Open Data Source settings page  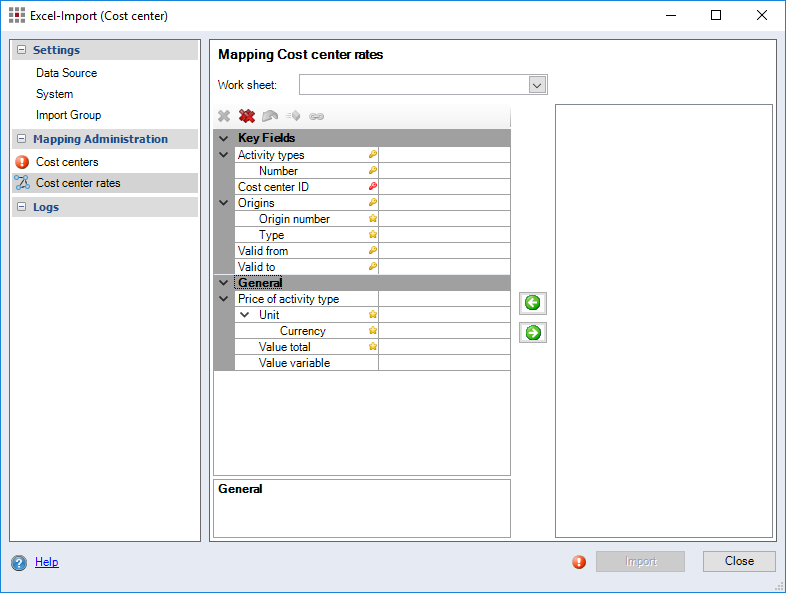[x=66, y=73]
